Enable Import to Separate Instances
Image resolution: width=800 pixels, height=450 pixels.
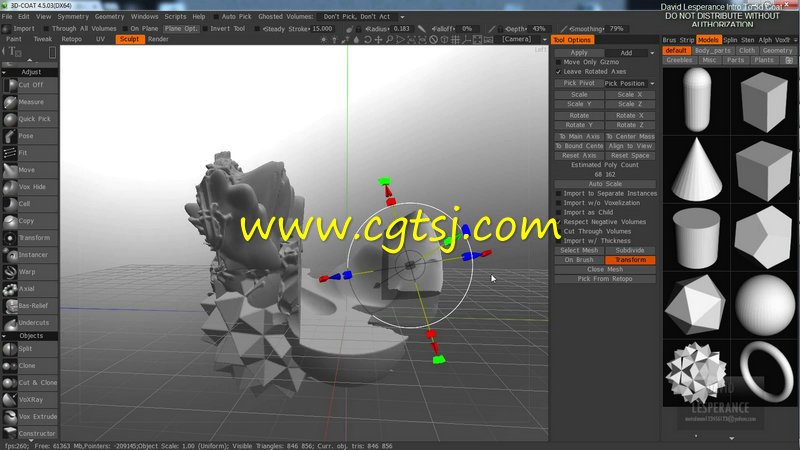[558, 194]
